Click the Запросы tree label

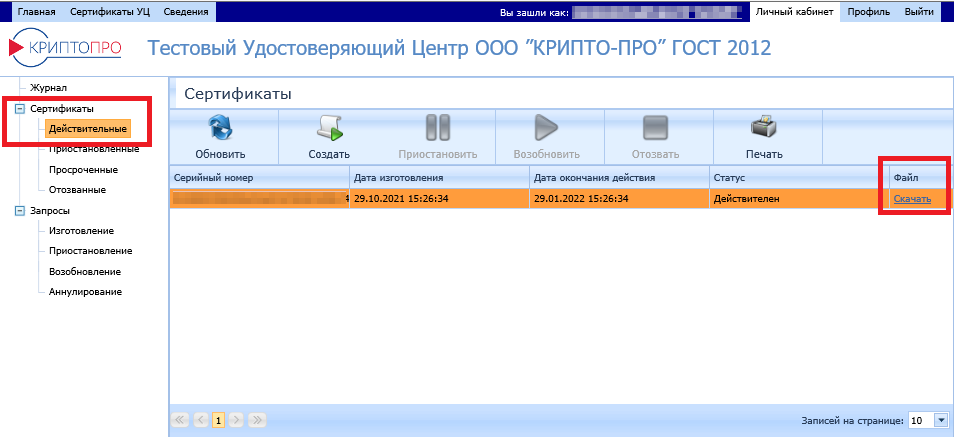tap(49, 211)
